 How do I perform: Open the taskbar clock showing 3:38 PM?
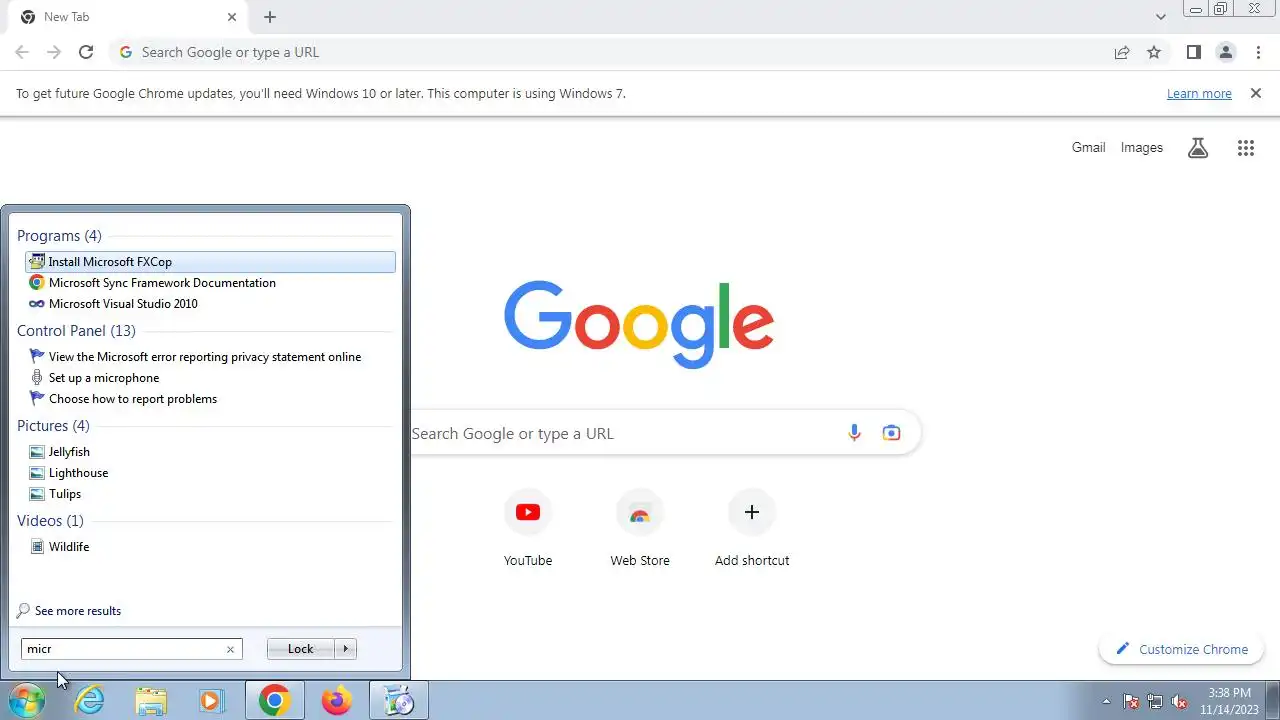click(1229, 700)
